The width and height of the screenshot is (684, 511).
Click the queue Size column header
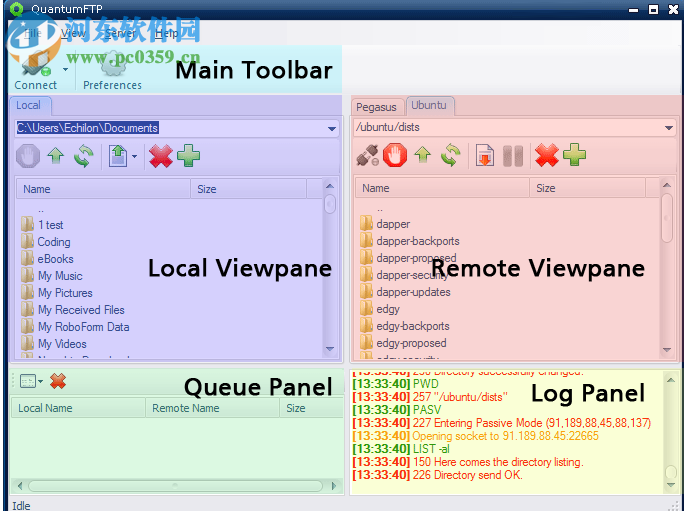pos(311,408)
